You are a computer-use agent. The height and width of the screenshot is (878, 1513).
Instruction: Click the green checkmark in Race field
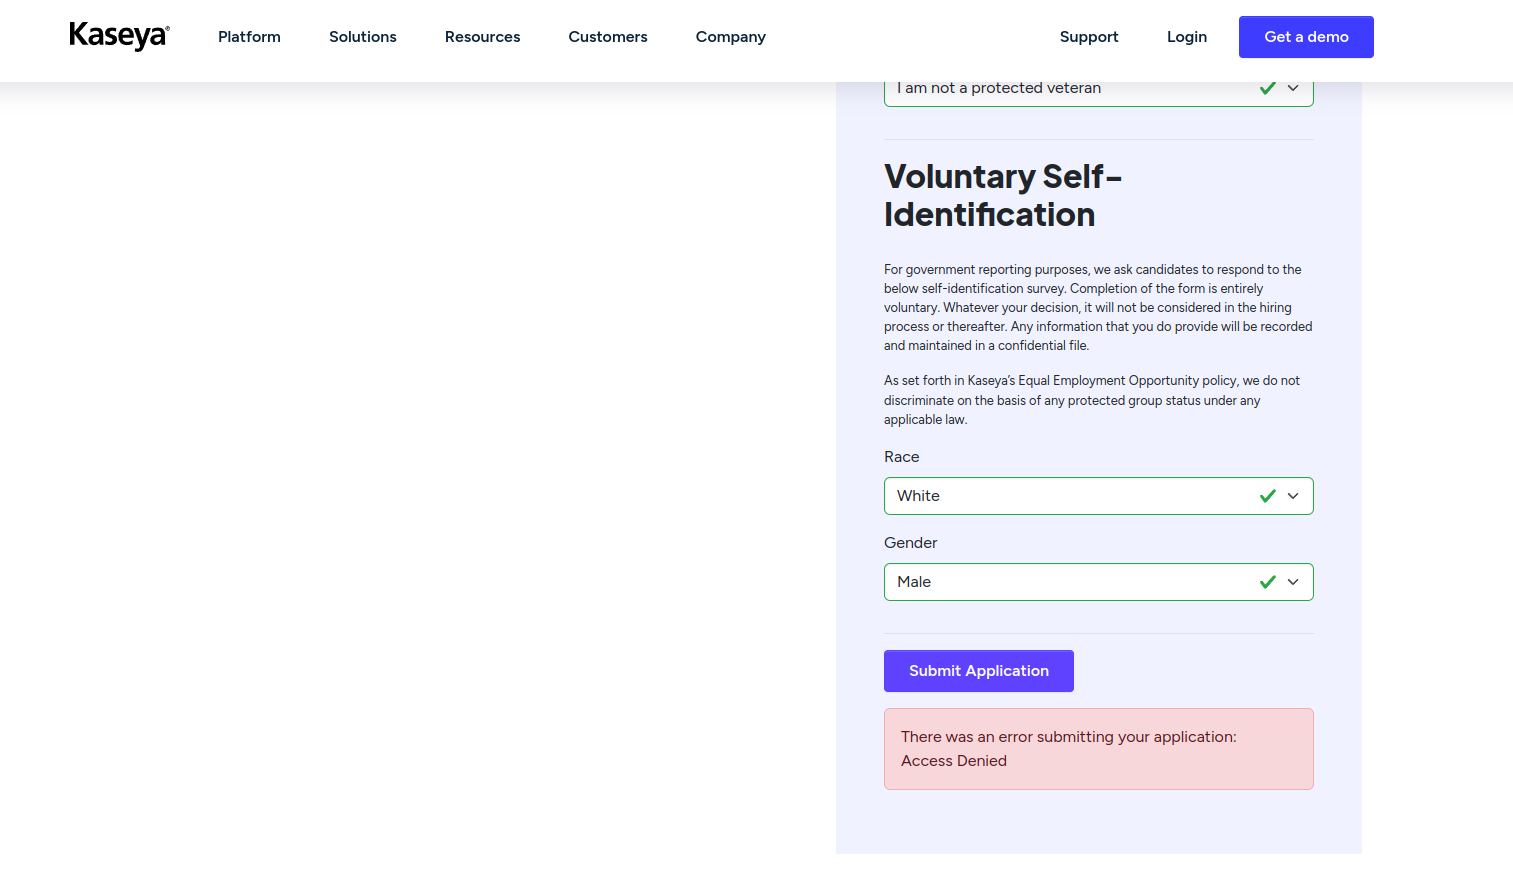[x=1267, y=496]
